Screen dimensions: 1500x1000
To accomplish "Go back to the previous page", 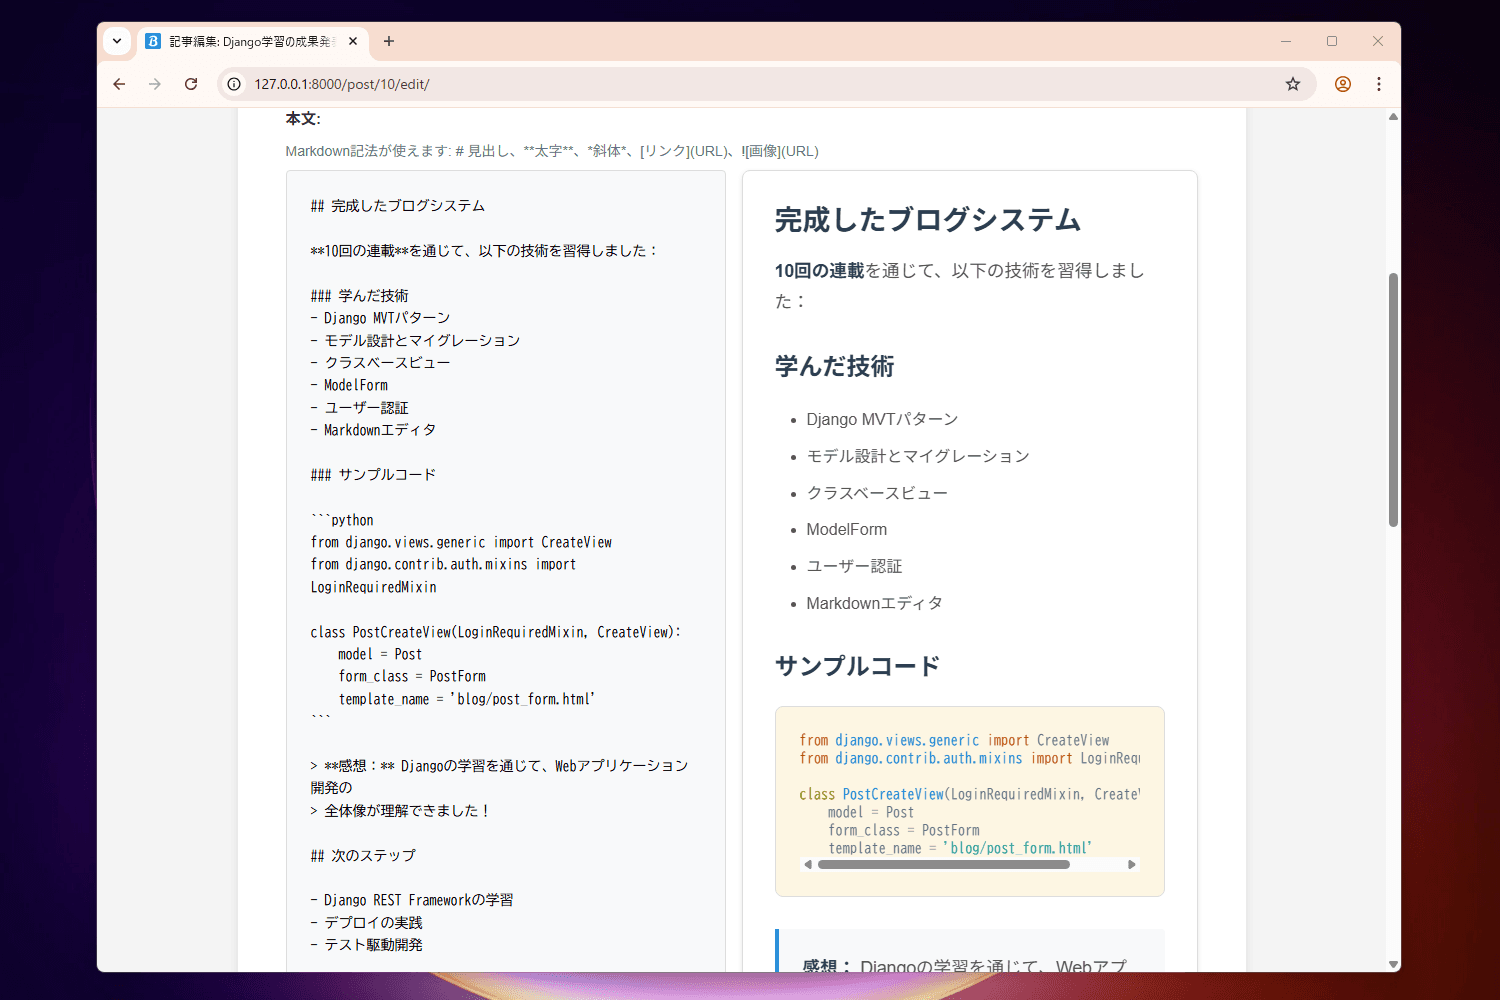I will click(119, 84).
